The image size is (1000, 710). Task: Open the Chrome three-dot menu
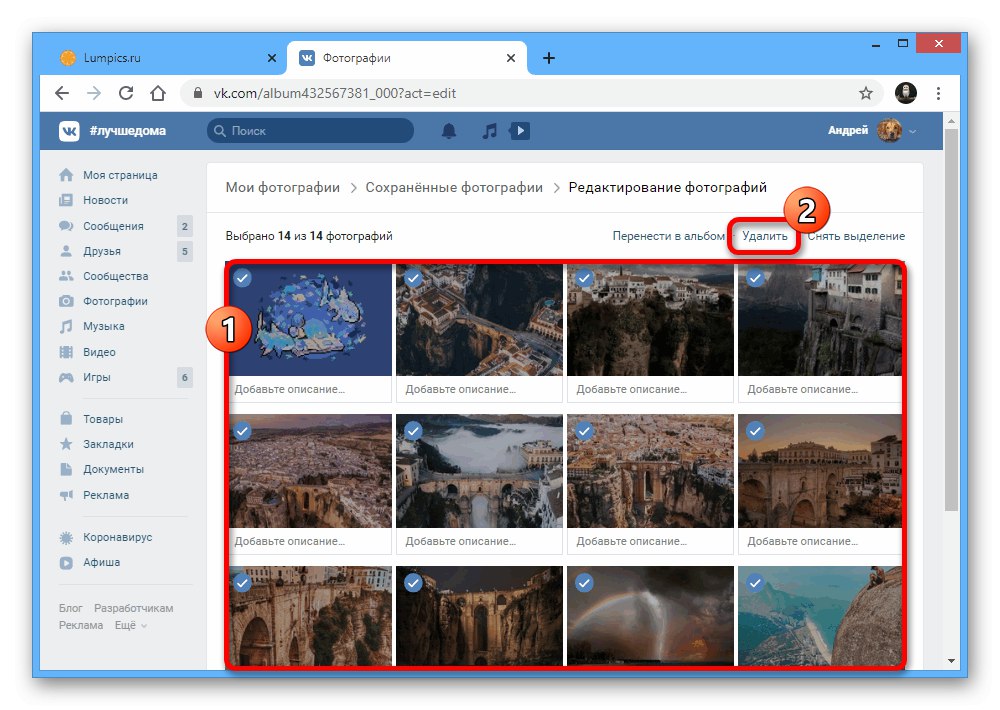click(938, 93)
